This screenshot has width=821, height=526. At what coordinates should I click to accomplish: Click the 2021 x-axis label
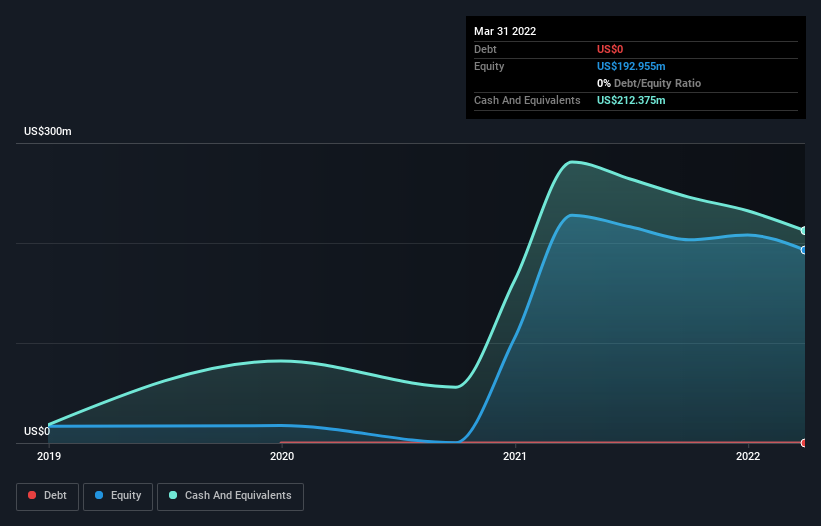(515, 456)
